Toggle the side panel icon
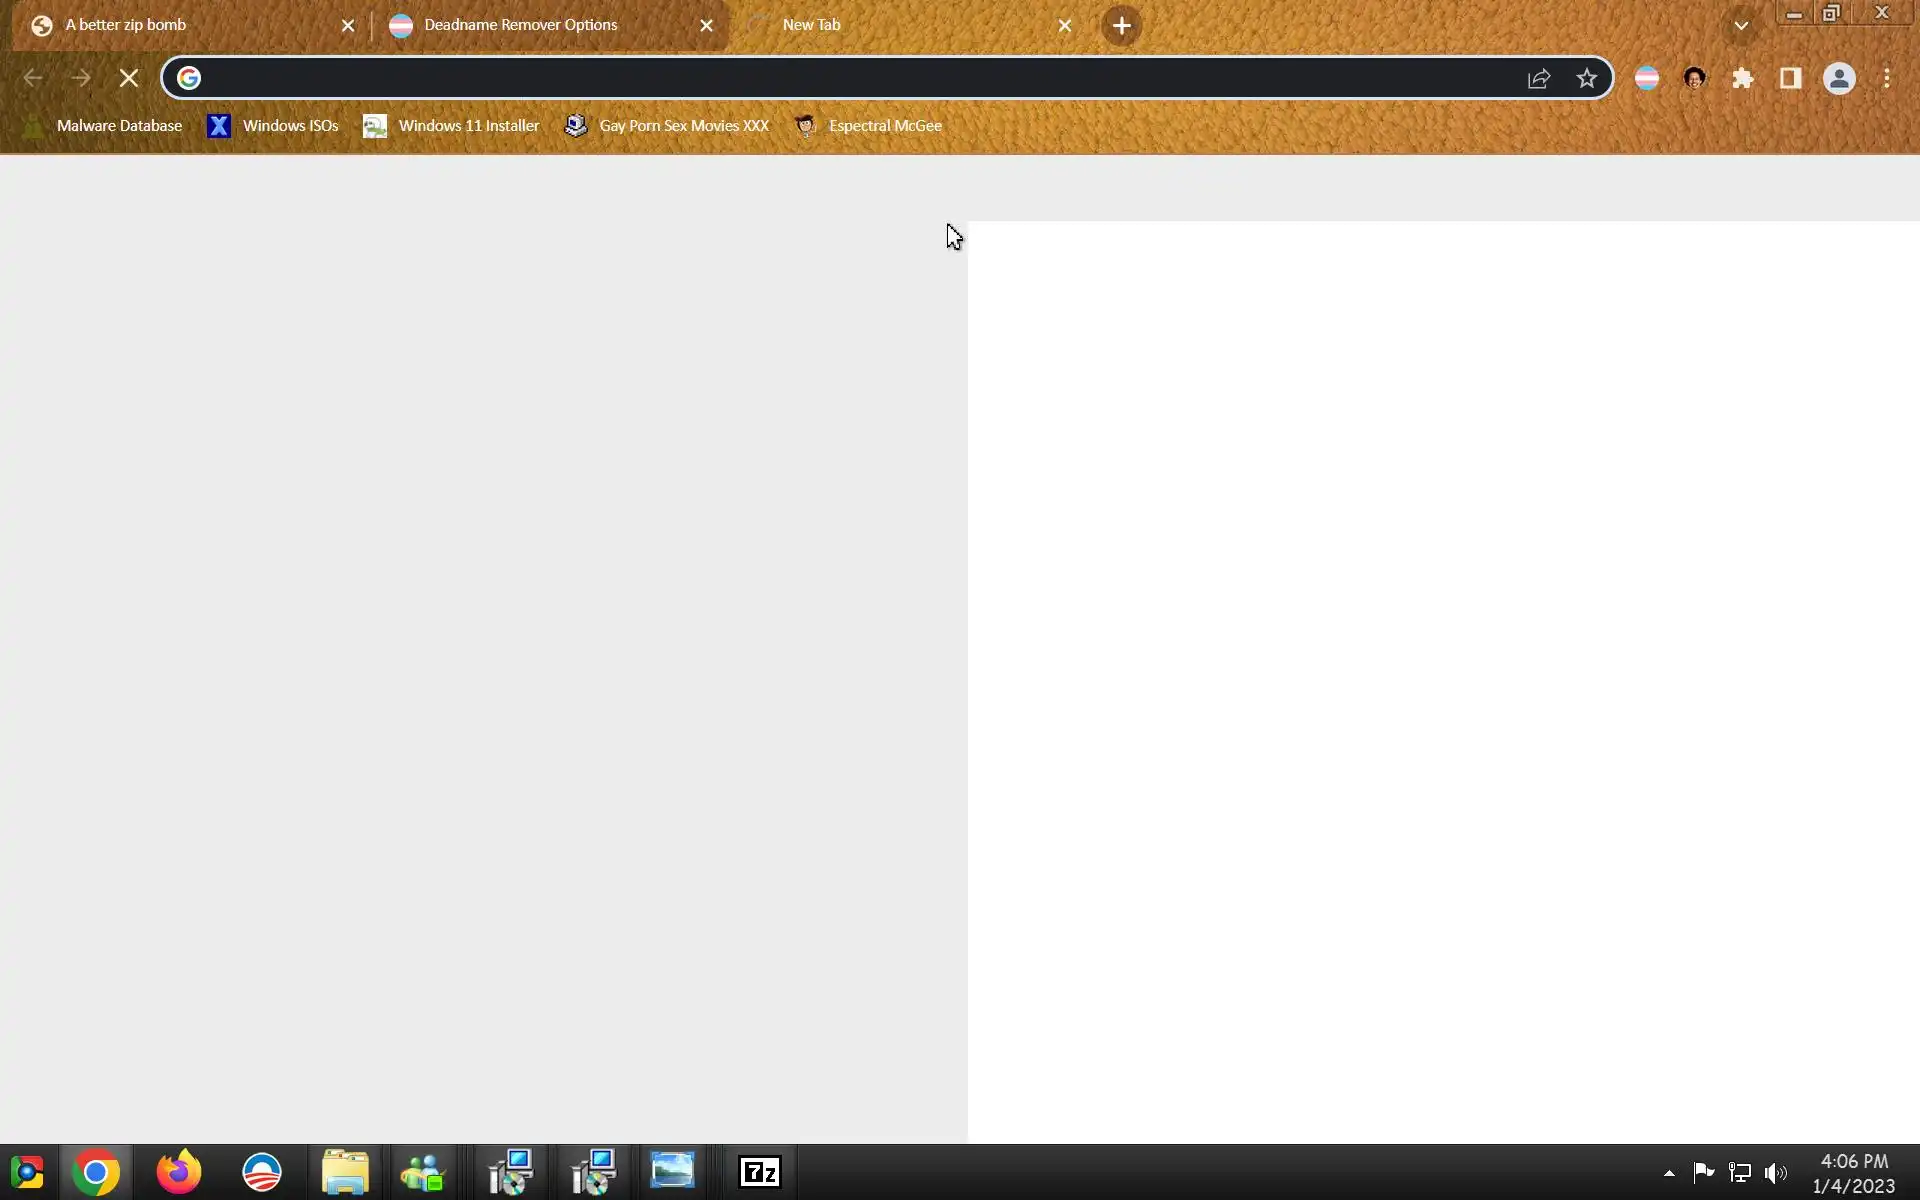The image size is (1920, 1200). pos(1790,78)
